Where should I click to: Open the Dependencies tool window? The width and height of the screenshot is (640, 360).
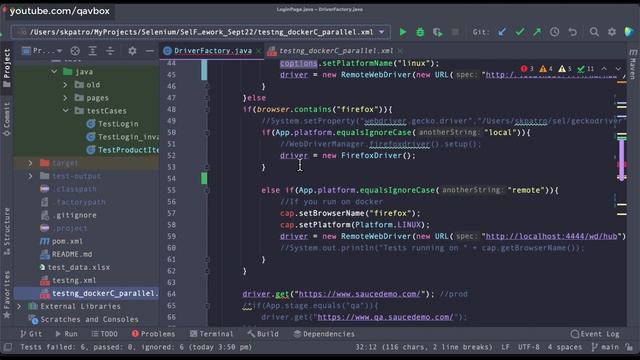point(324,334)
